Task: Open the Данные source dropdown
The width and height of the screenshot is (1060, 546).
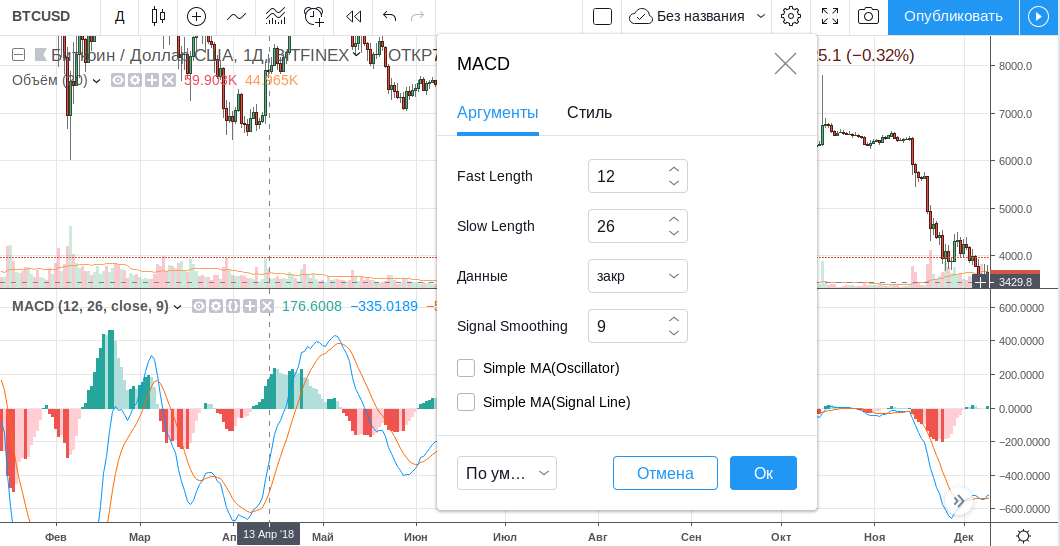Action: click(x=637, y=276)
